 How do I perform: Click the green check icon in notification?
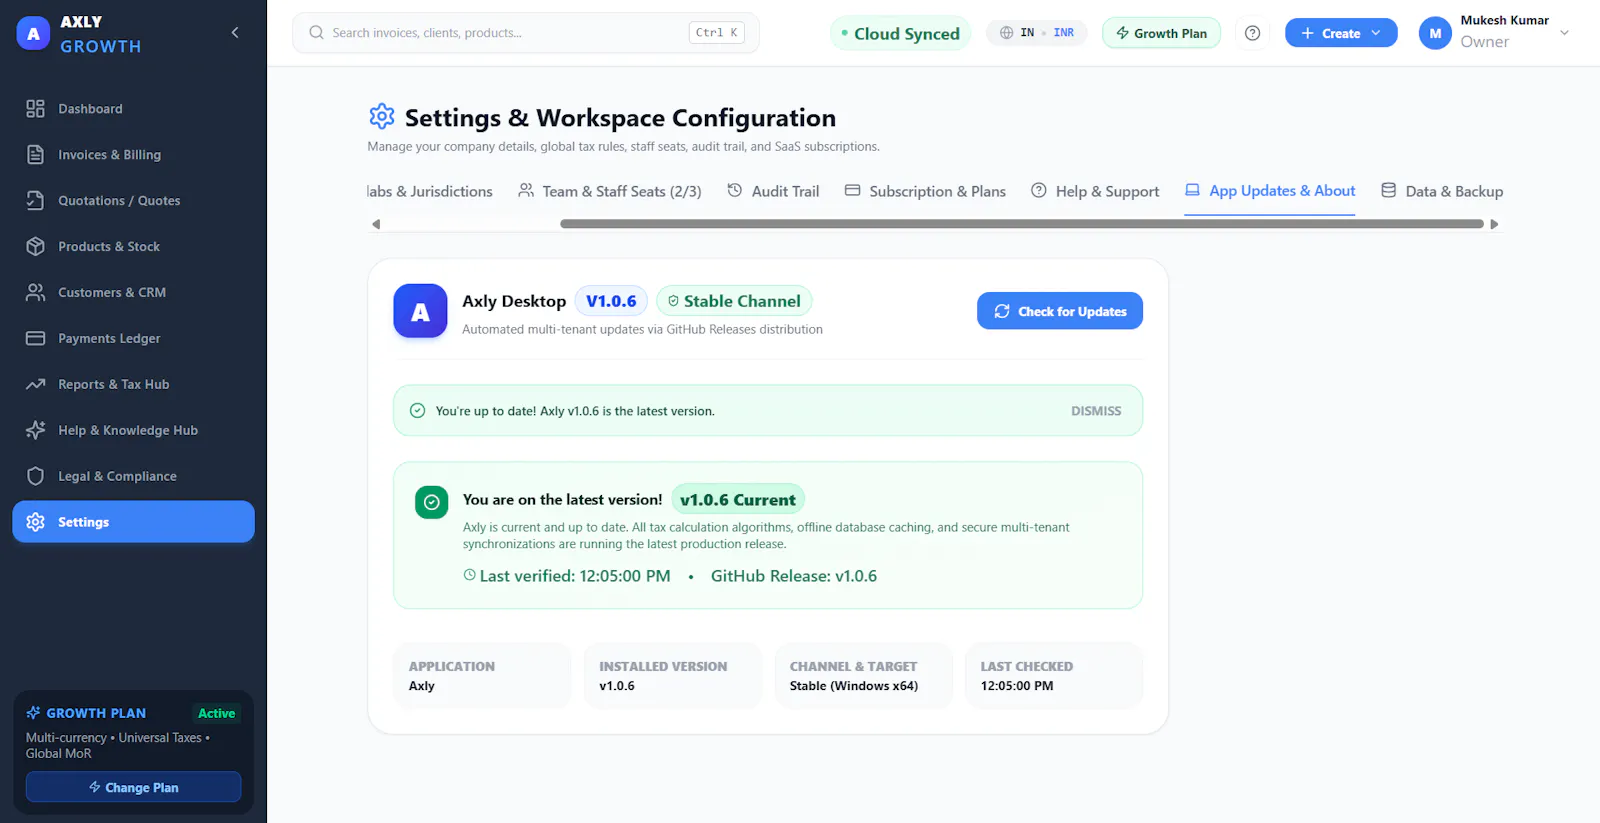[x=418, y=411]
